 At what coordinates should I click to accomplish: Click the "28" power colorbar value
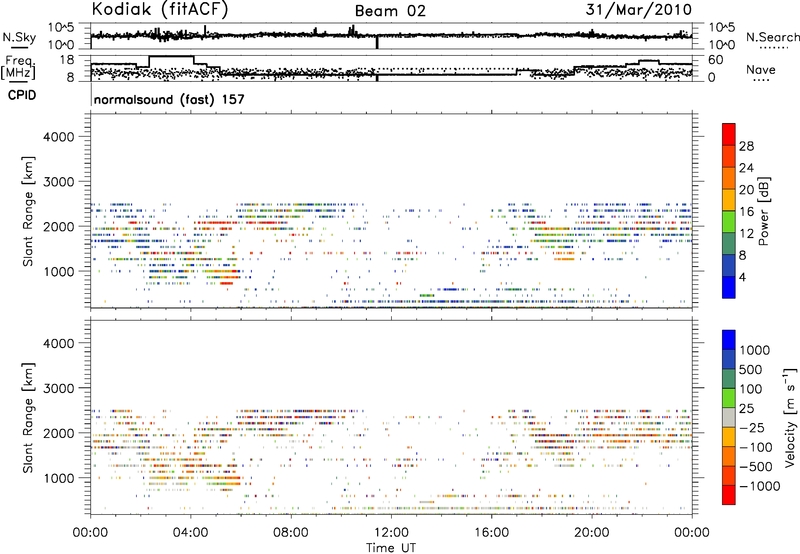pos(746,146)
